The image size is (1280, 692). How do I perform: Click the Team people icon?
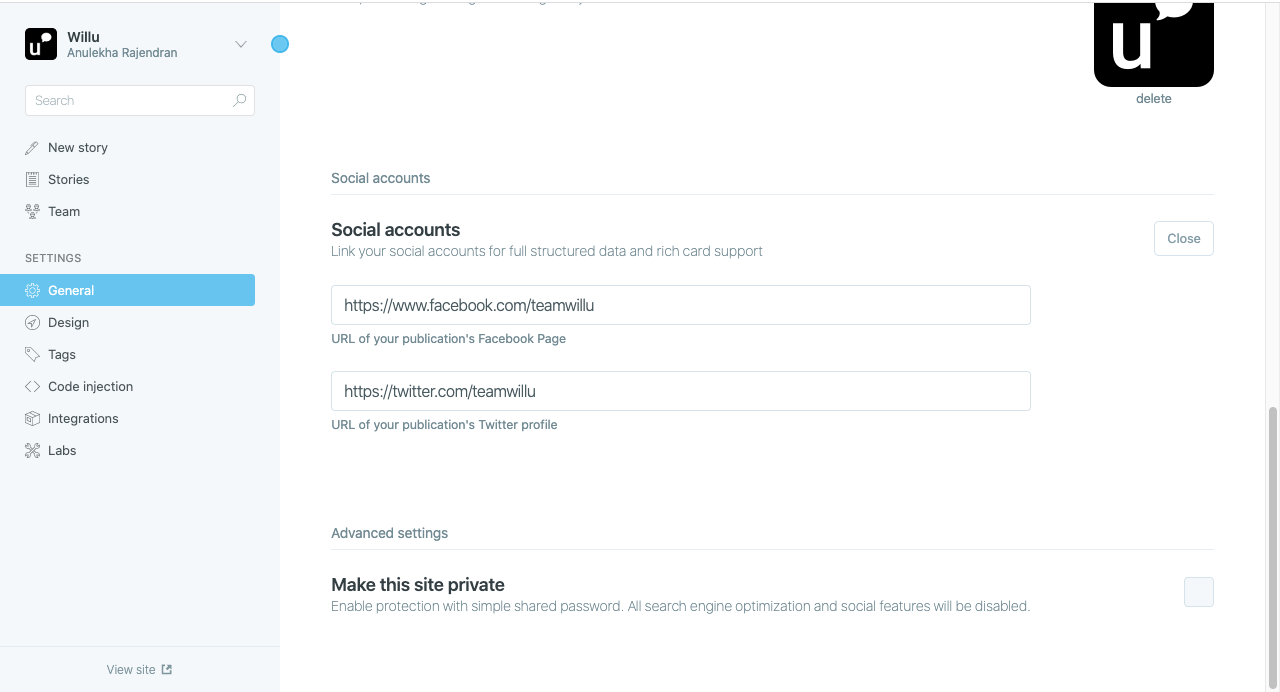(x=32, y=212)
